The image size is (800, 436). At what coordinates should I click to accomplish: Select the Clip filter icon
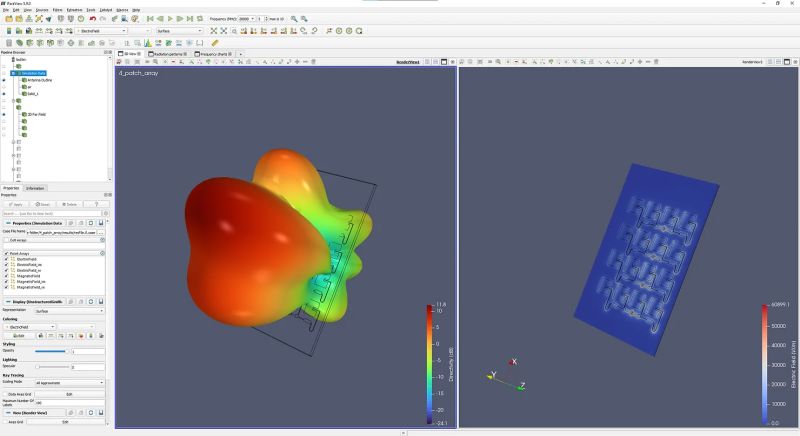pos(30,43)
